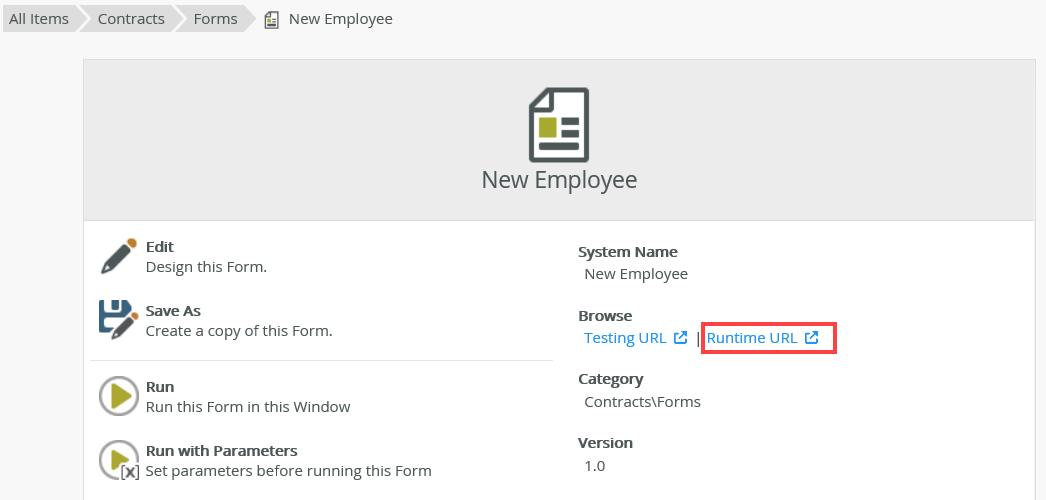This screenshot has width=1046, height=500.
Task: Click the New Employee heading title
Action: click(x=559, y=180)
